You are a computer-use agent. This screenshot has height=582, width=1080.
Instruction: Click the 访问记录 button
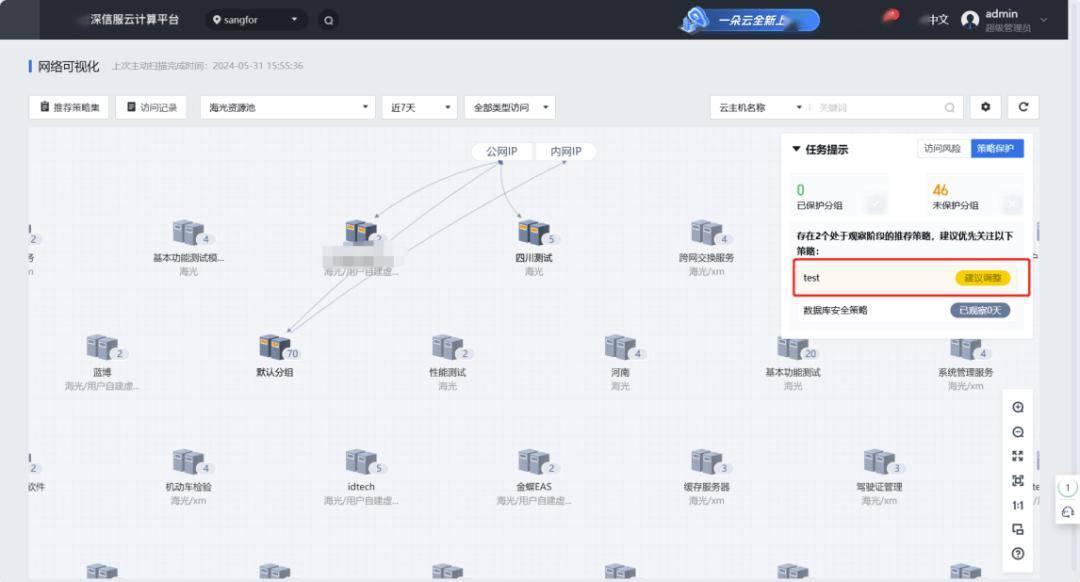152,107
